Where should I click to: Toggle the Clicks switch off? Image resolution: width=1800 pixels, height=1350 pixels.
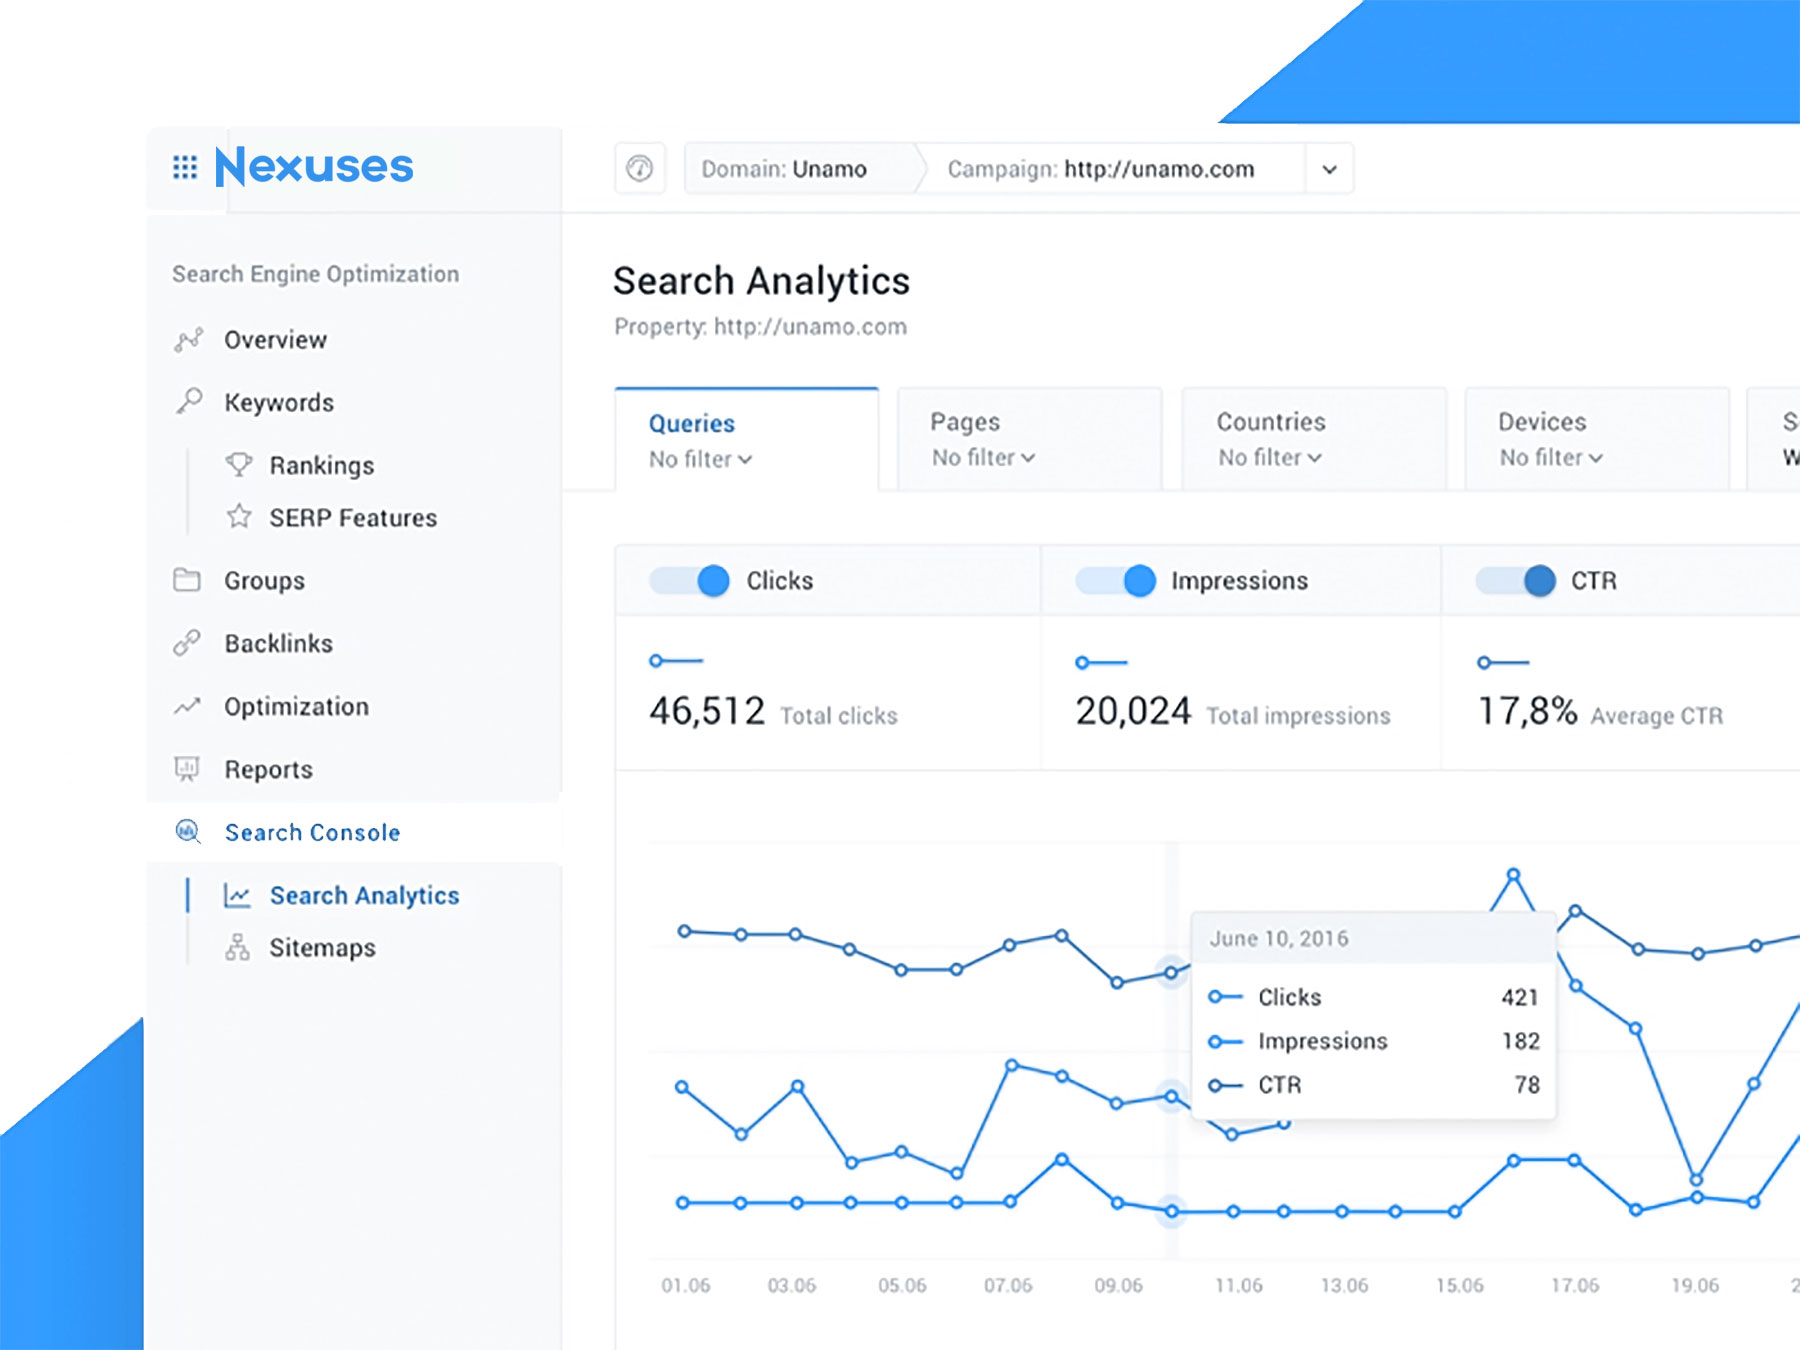pyautogui.click(x=690, y=580)
